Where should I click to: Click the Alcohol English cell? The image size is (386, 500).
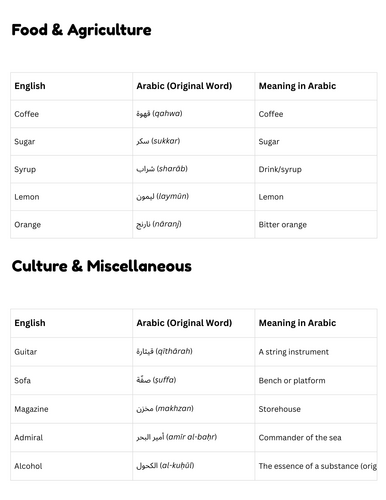click(x=71, y=466)
